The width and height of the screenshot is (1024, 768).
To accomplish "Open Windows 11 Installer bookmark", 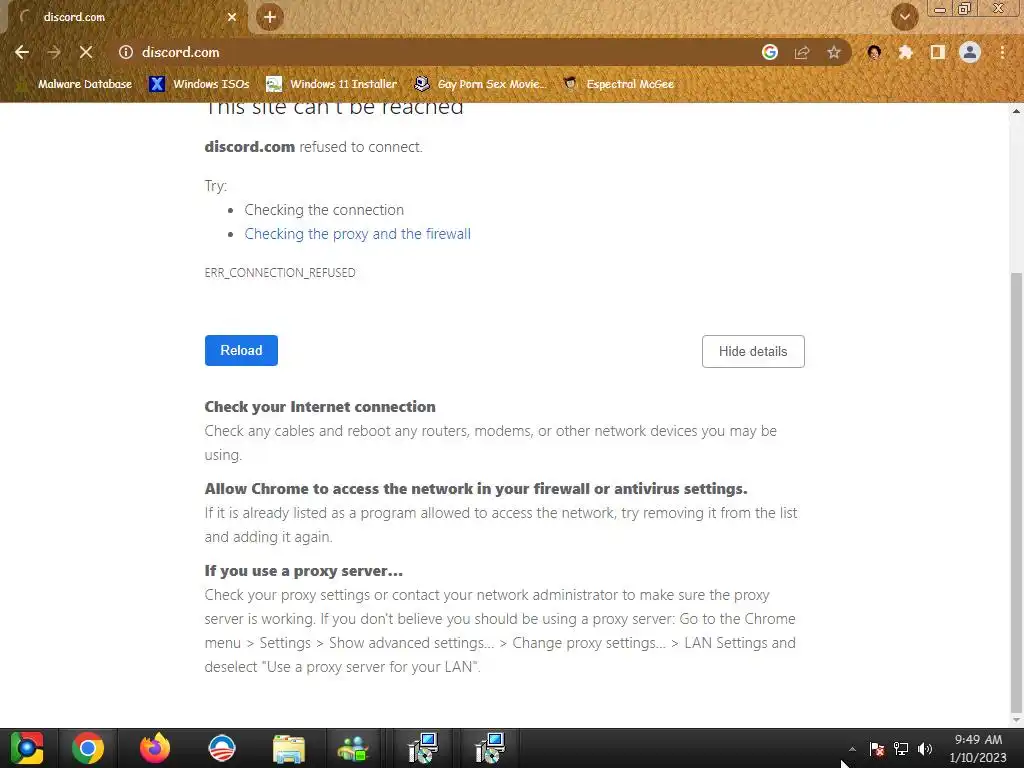I will click(332, 84).
